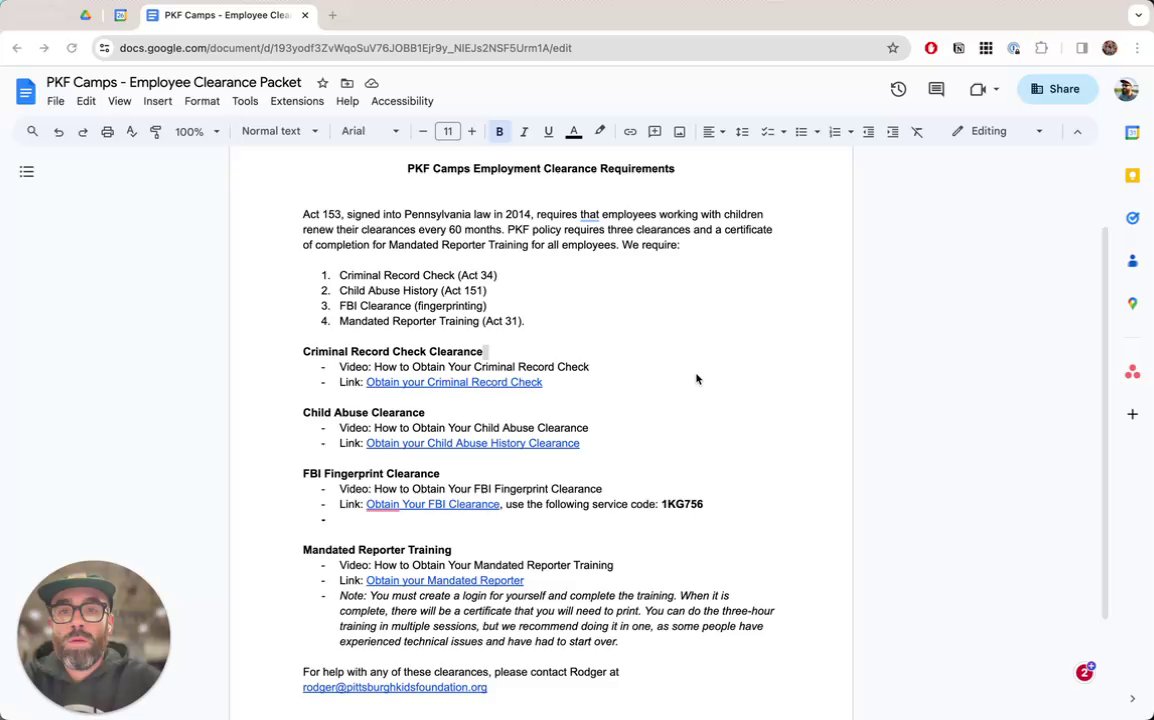Collapse the toolbar with the chevron

pos(1077,132)
